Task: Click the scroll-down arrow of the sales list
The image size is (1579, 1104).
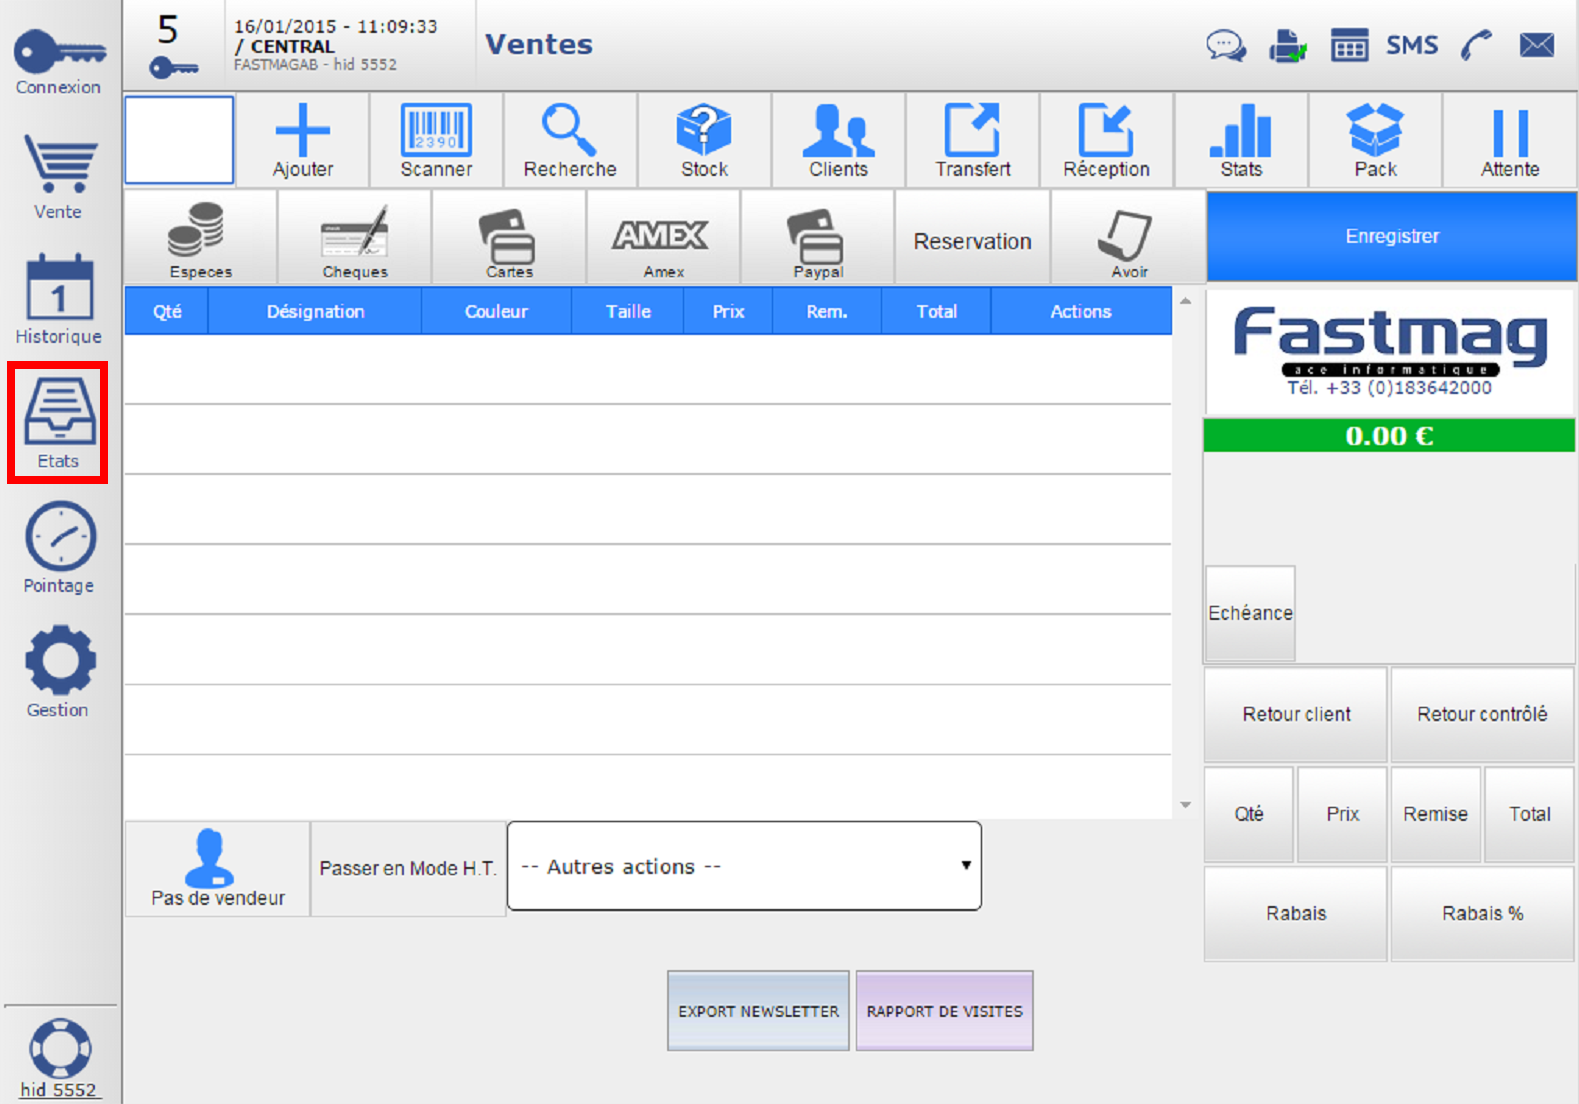Action: click(1185, 805)
